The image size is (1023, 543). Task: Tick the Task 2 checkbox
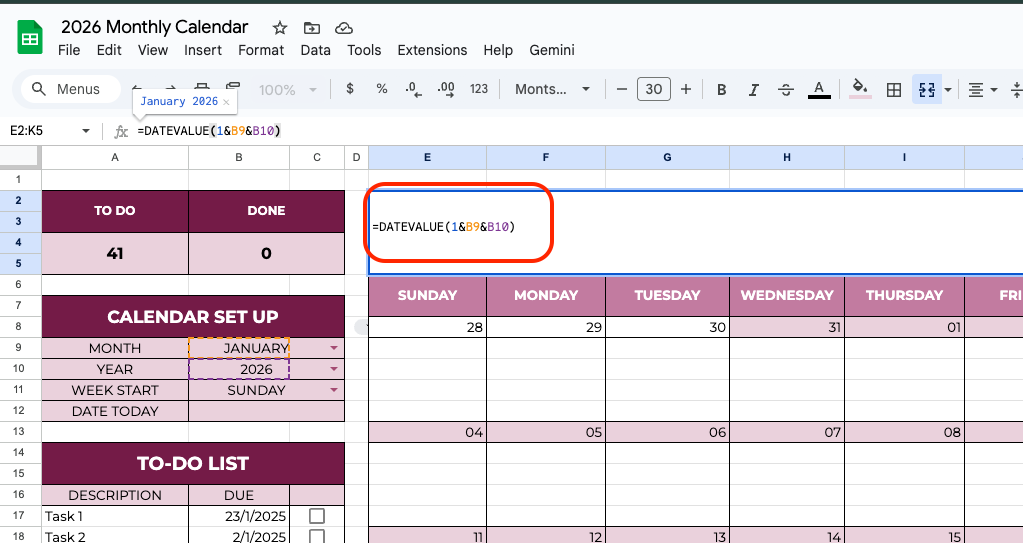point(316,537)
